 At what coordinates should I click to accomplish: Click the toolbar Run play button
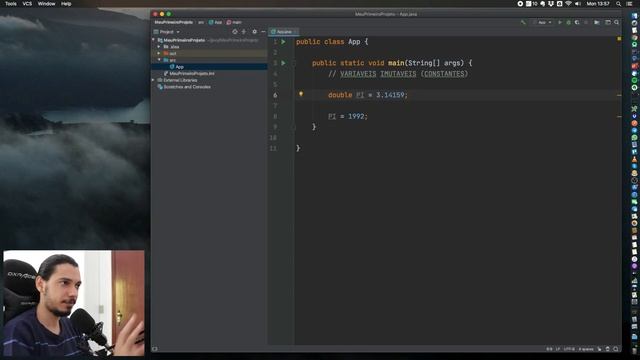[x=560, y=22]
